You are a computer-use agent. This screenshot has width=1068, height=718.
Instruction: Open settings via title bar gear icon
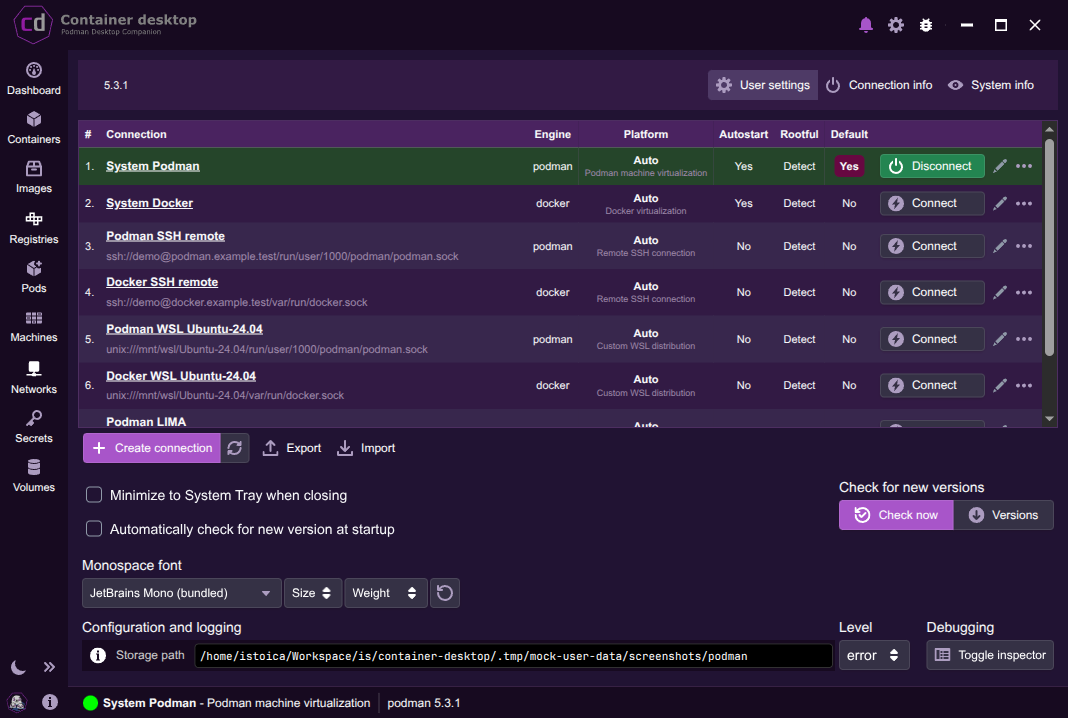tap(896, 25)
